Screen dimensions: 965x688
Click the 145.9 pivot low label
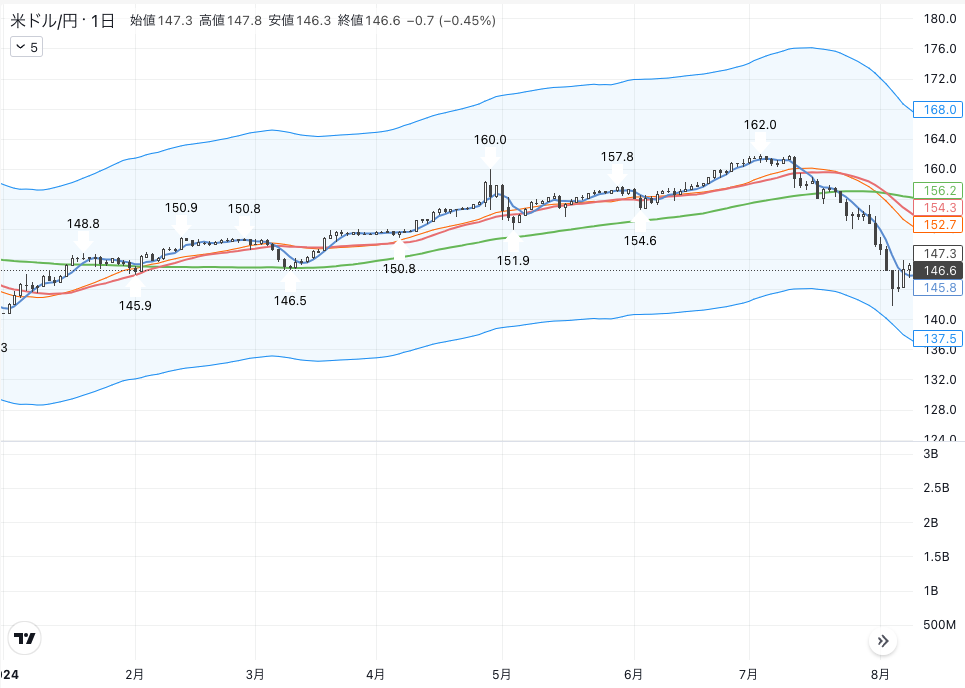[x=135, y=305]
